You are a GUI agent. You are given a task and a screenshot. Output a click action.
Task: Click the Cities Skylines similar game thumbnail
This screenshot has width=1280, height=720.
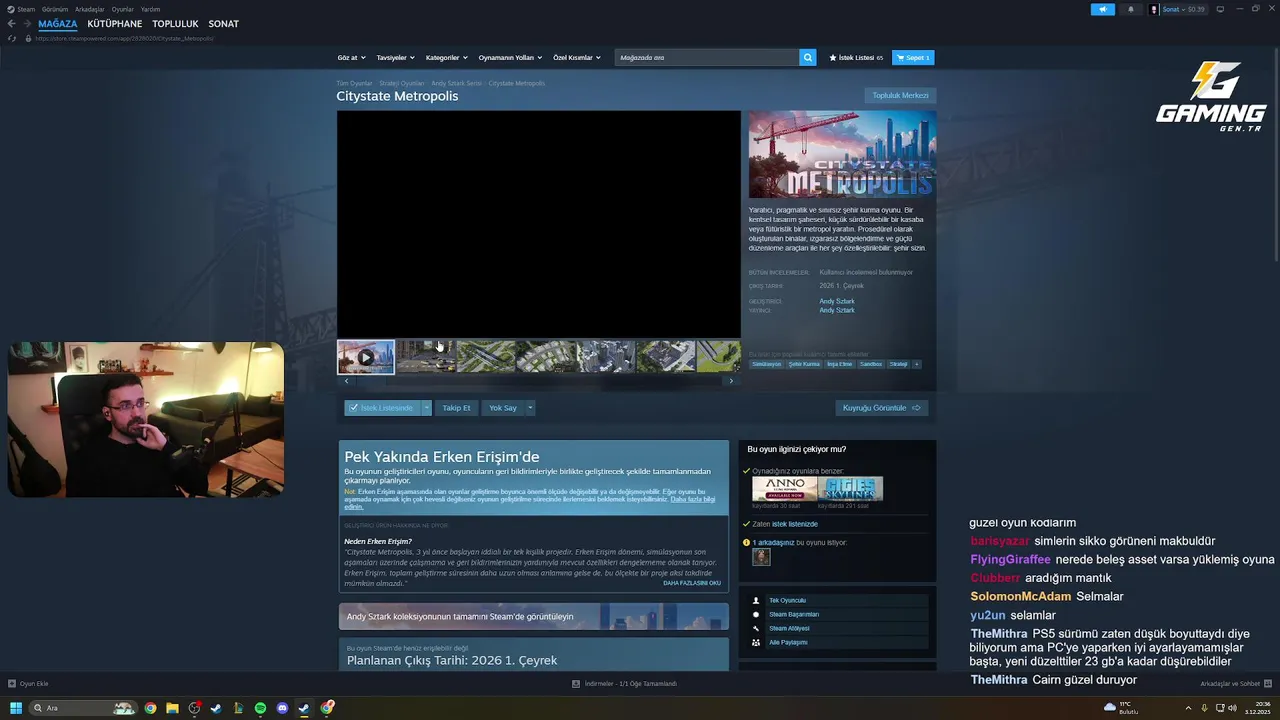click(x=850, y=489)
